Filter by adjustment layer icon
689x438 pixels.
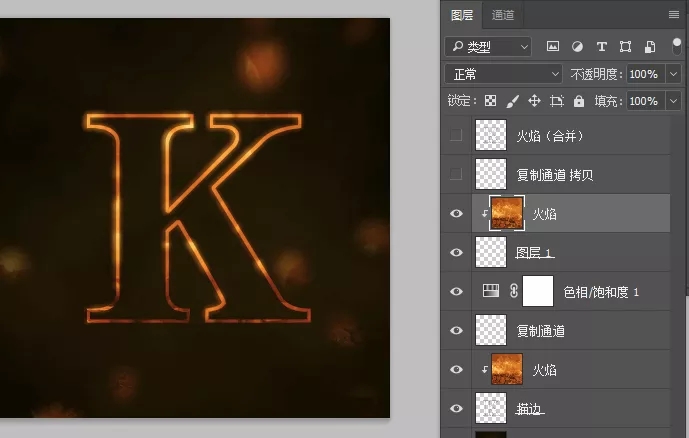[577, 47]
